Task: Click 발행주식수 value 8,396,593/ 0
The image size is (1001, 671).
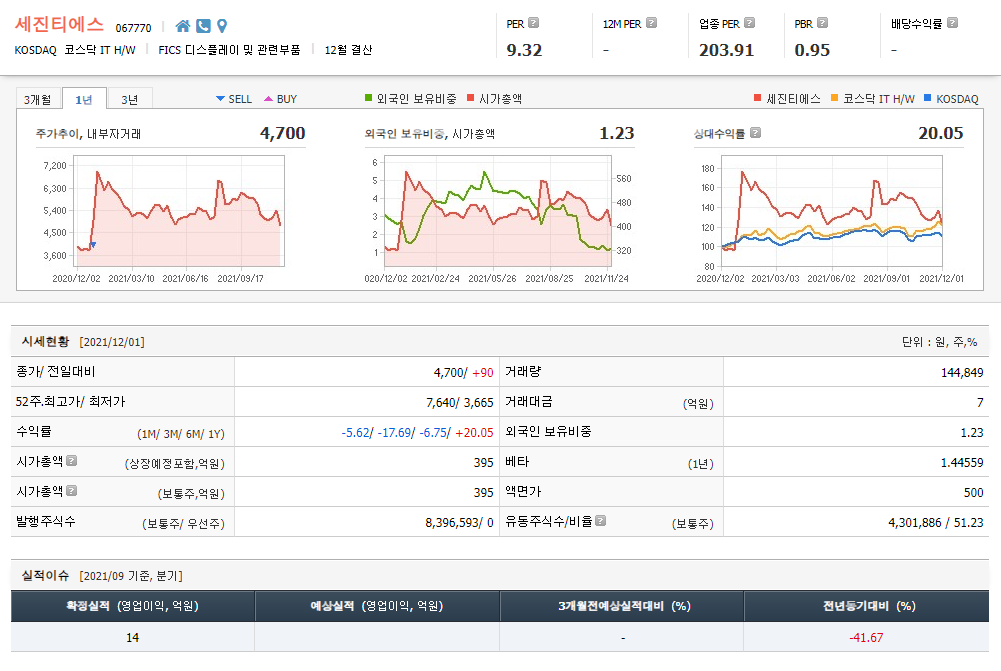Action: coord(460,523)
